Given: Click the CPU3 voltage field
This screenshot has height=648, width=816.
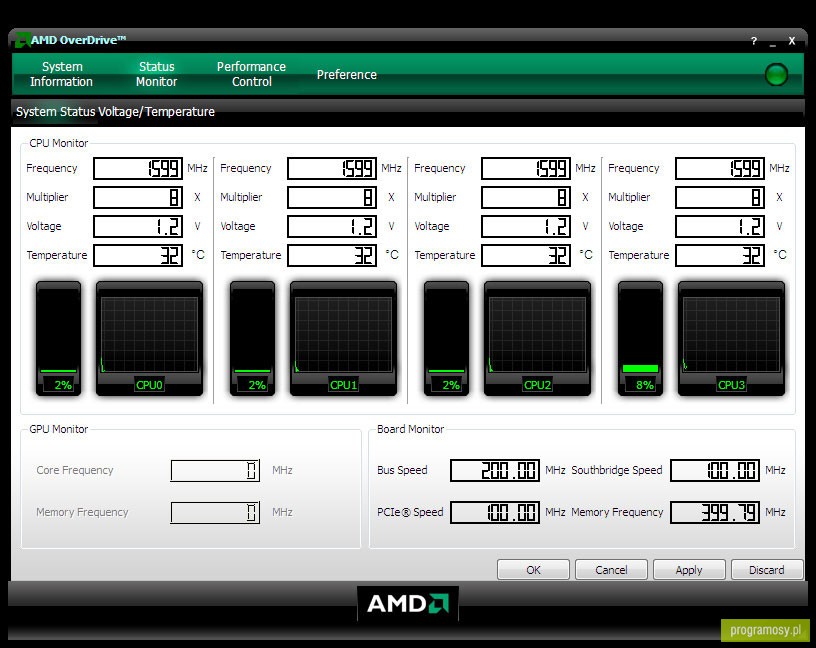Looking at the screenshot, I should coord(720,226).
